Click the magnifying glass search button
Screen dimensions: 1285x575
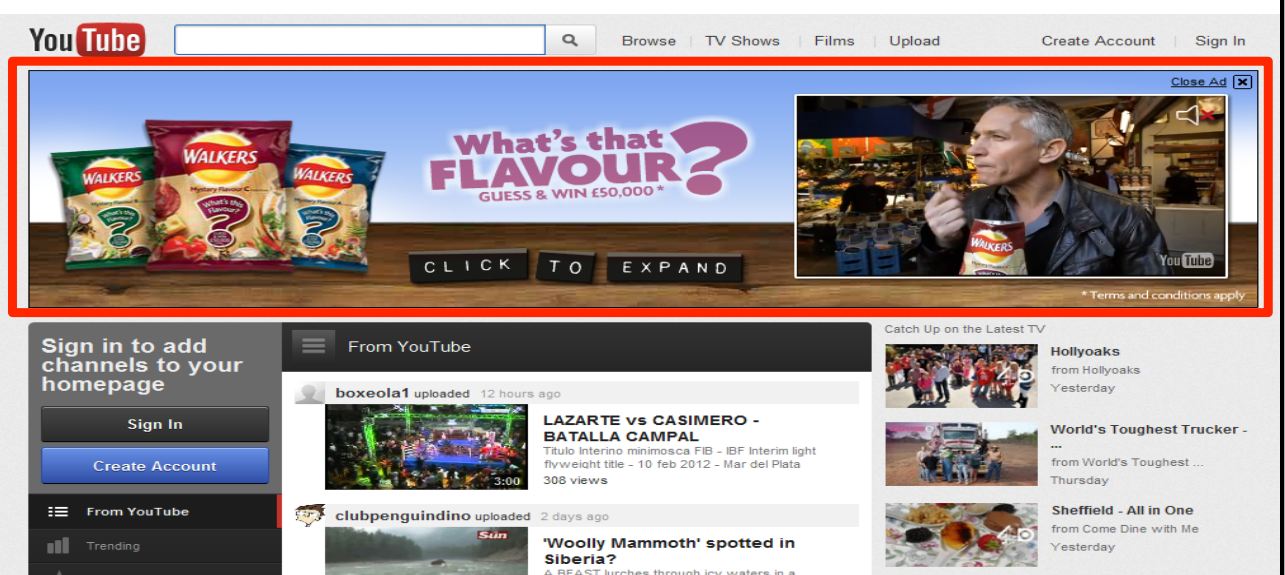(x=570, y=40)
